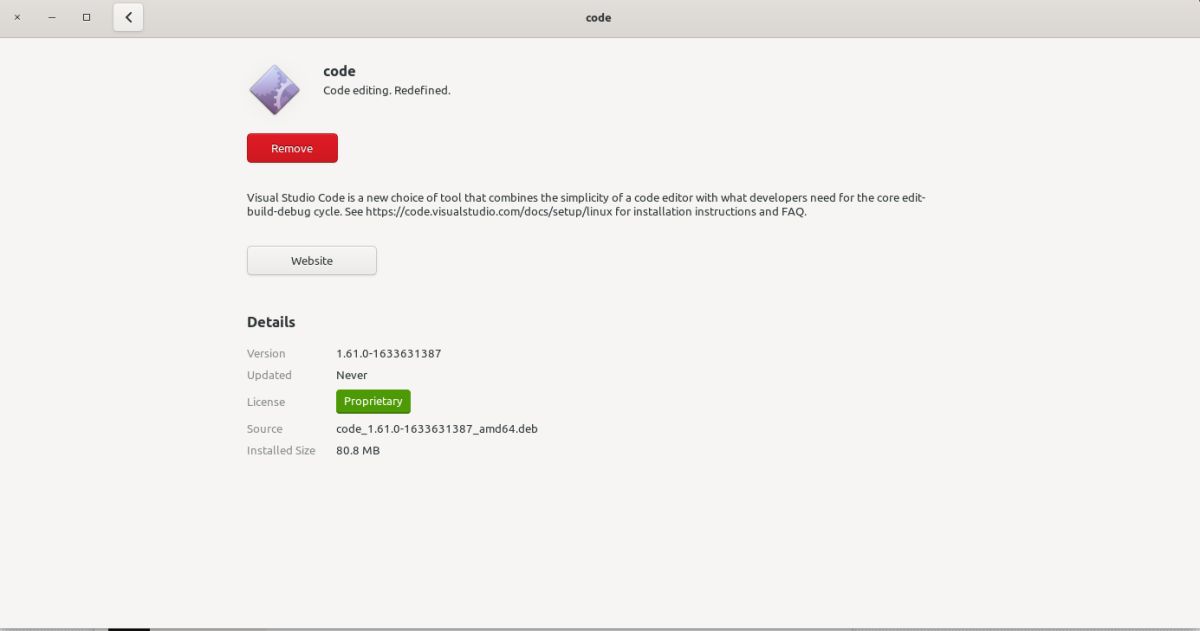
Task: Select version value 1.61.0-1633631387
Action: click(x=389, y=353)
